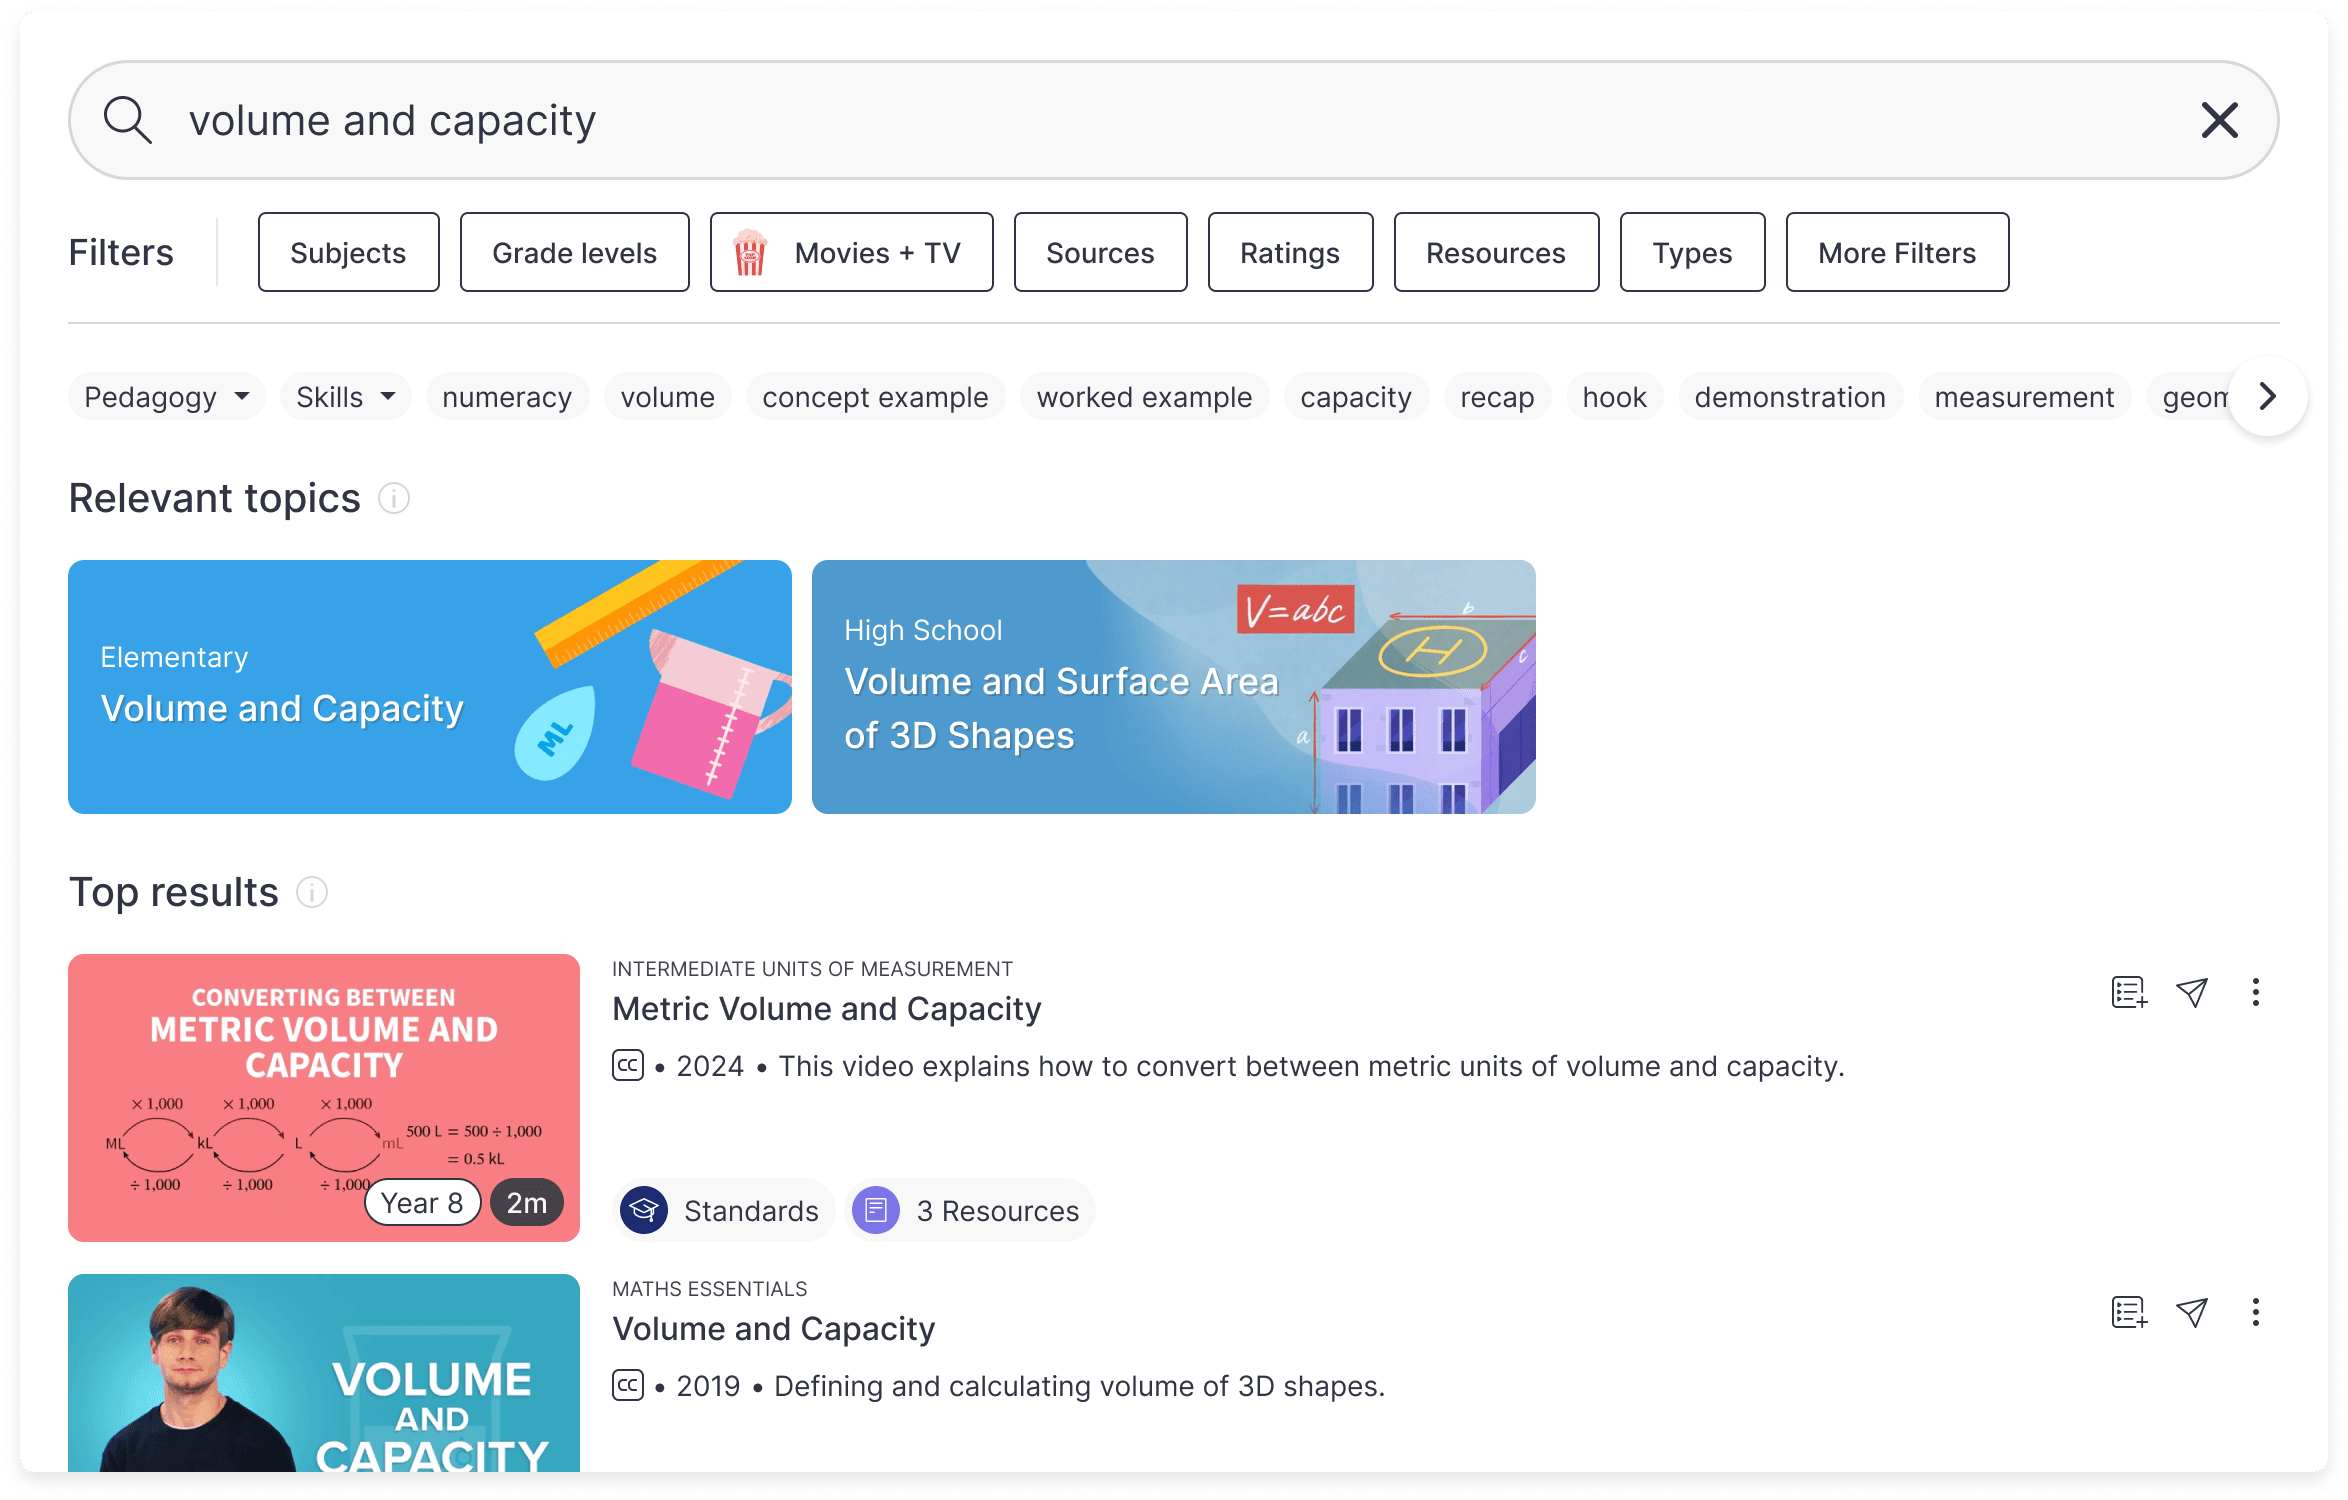Open the Movies + TV filter
The width and height of the screenshot is (2348, 1500).
point(851,252)
